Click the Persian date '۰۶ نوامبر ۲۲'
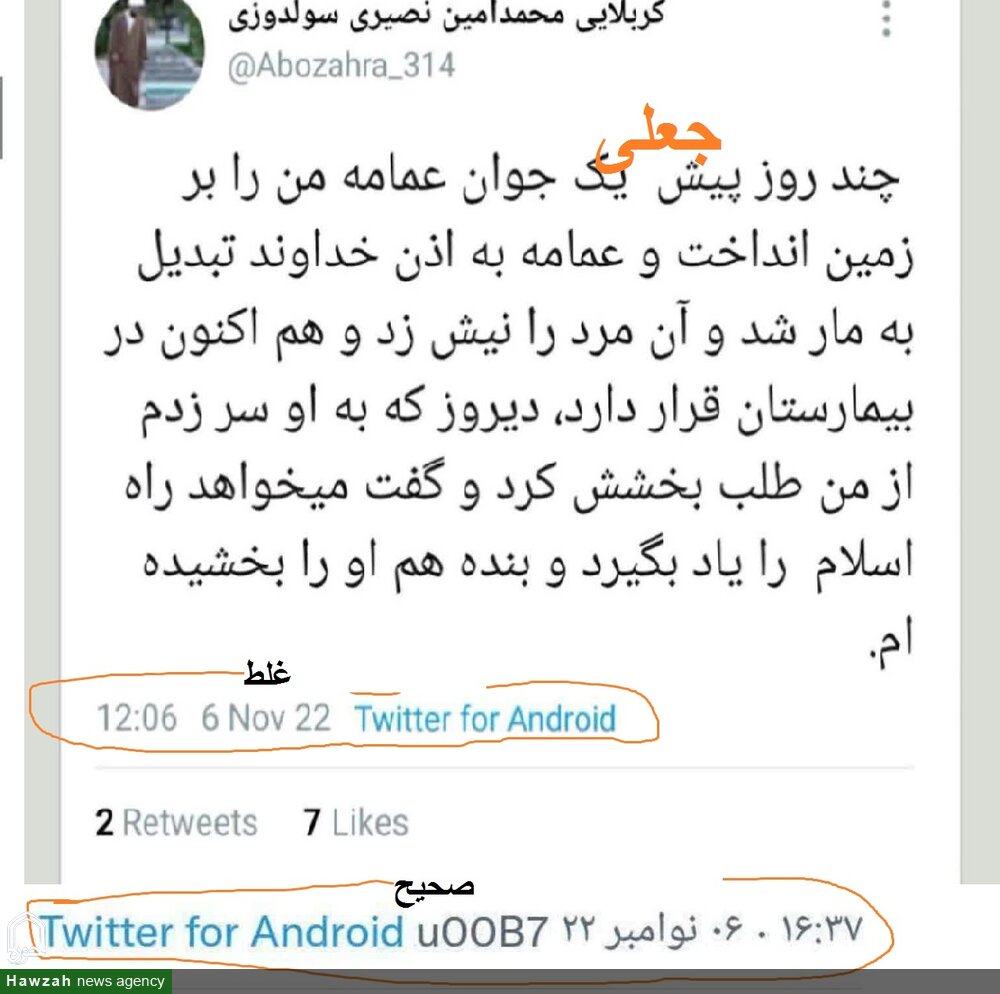 [x=652, y=932]
